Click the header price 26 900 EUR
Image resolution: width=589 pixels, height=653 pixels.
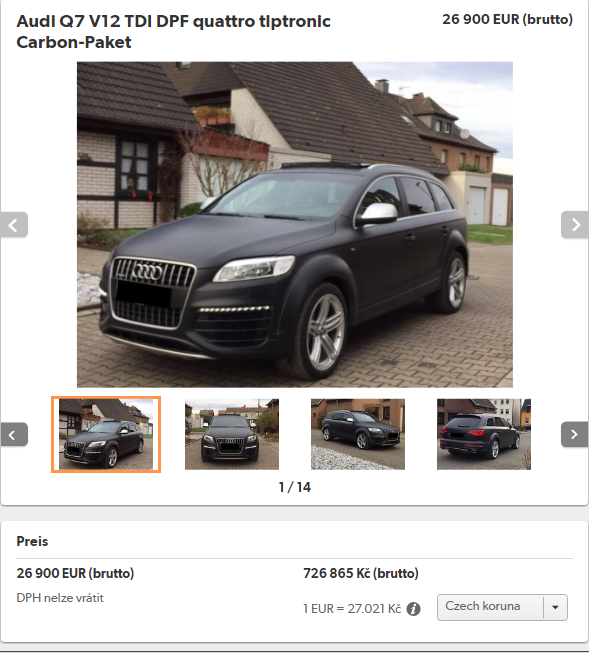(507, 19)
